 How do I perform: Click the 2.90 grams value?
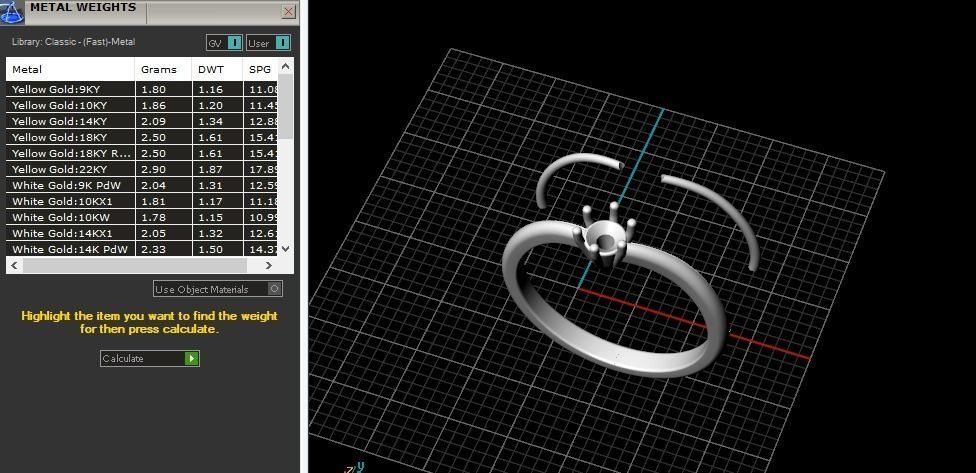click(x=153, y=169)
